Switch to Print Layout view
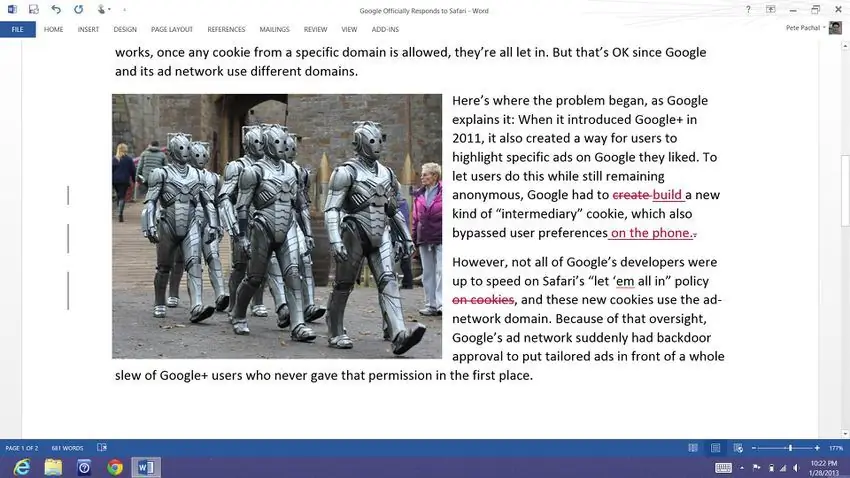Screen dimensions: 850x478 tap(716, 448)
